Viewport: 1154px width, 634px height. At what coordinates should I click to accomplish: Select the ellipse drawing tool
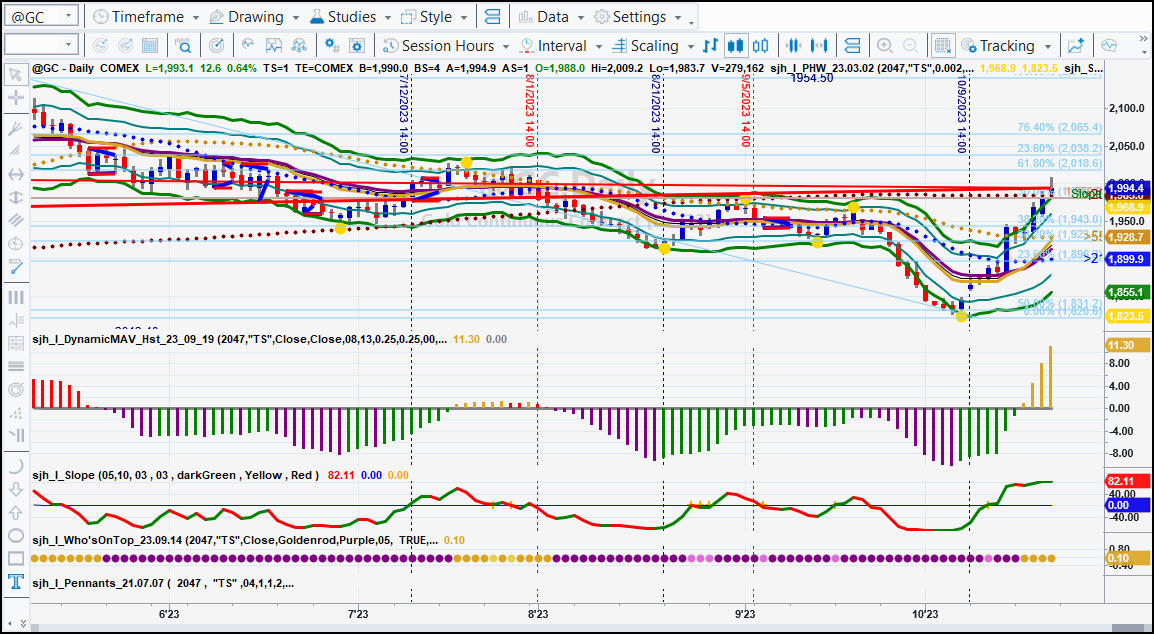tap(15, 535)
